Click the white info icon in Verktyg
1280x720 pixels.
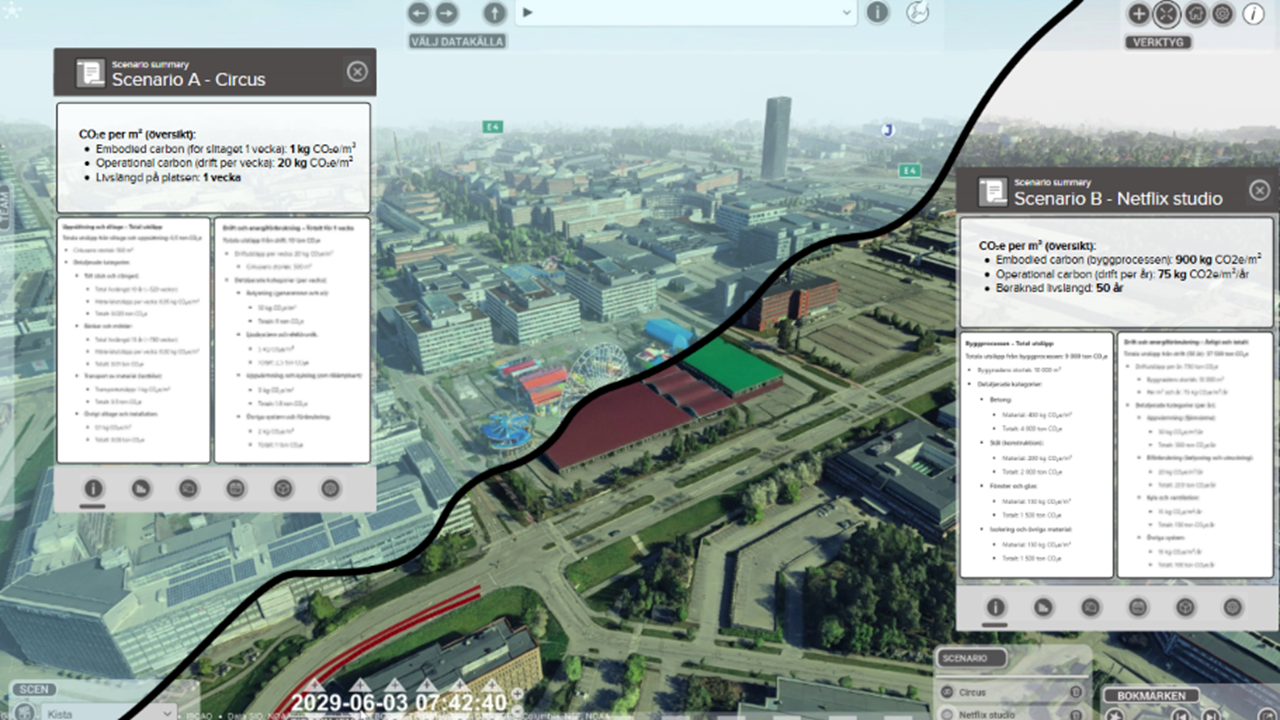(1253, 14)
